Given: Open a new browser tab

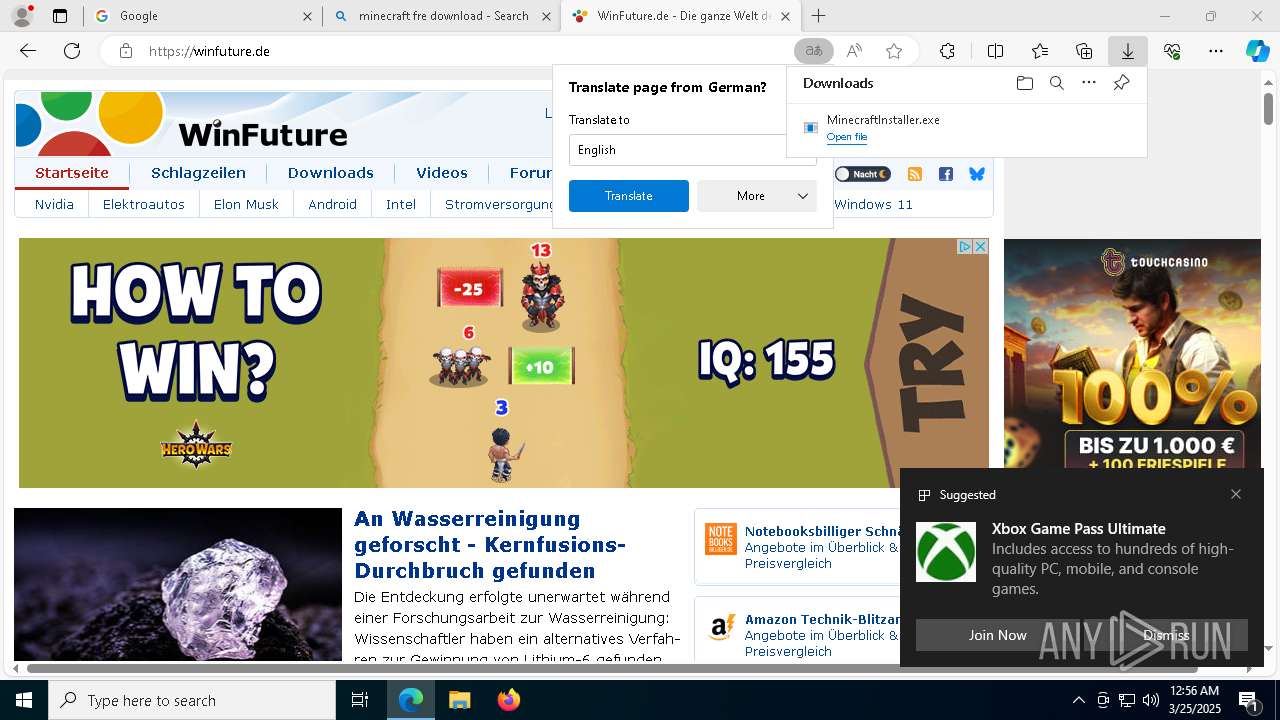Looking at the screenshot, I should [x=819, y=16].
